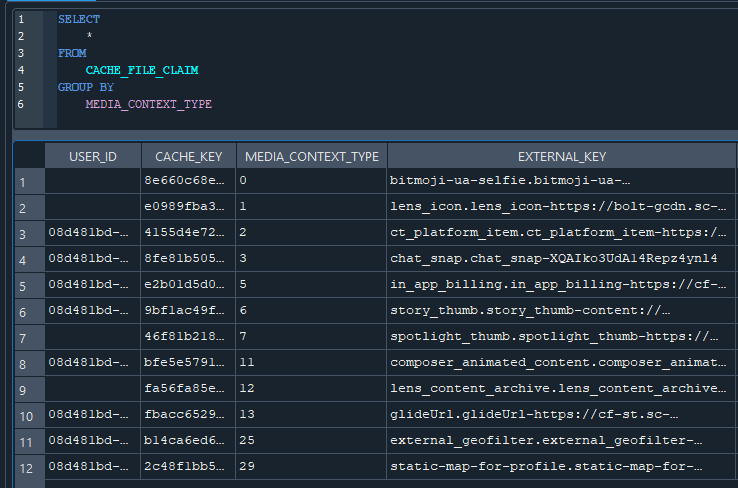Image resolution: width=738 pixels, height=488 pixels.
Task: Click the FROM keyword in editor
Action: (72, 53)
